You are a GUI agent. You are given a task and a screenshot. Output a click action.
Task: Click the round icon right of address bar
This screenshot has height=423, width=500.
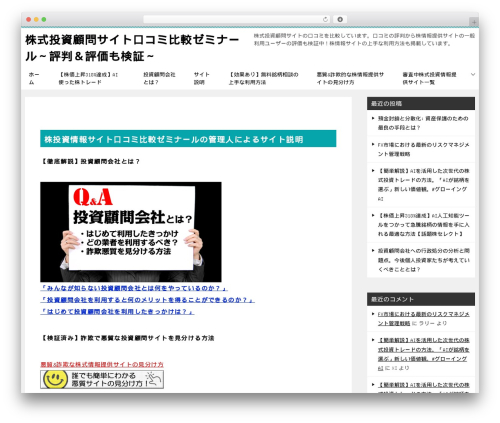[340, 20]
